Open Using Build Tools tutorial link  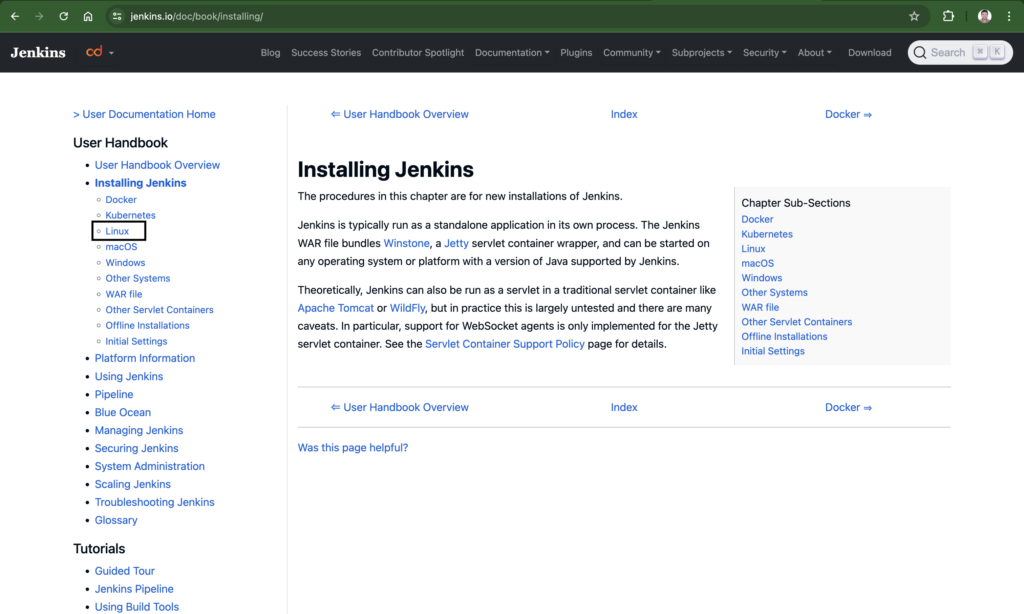coord(136,607)
